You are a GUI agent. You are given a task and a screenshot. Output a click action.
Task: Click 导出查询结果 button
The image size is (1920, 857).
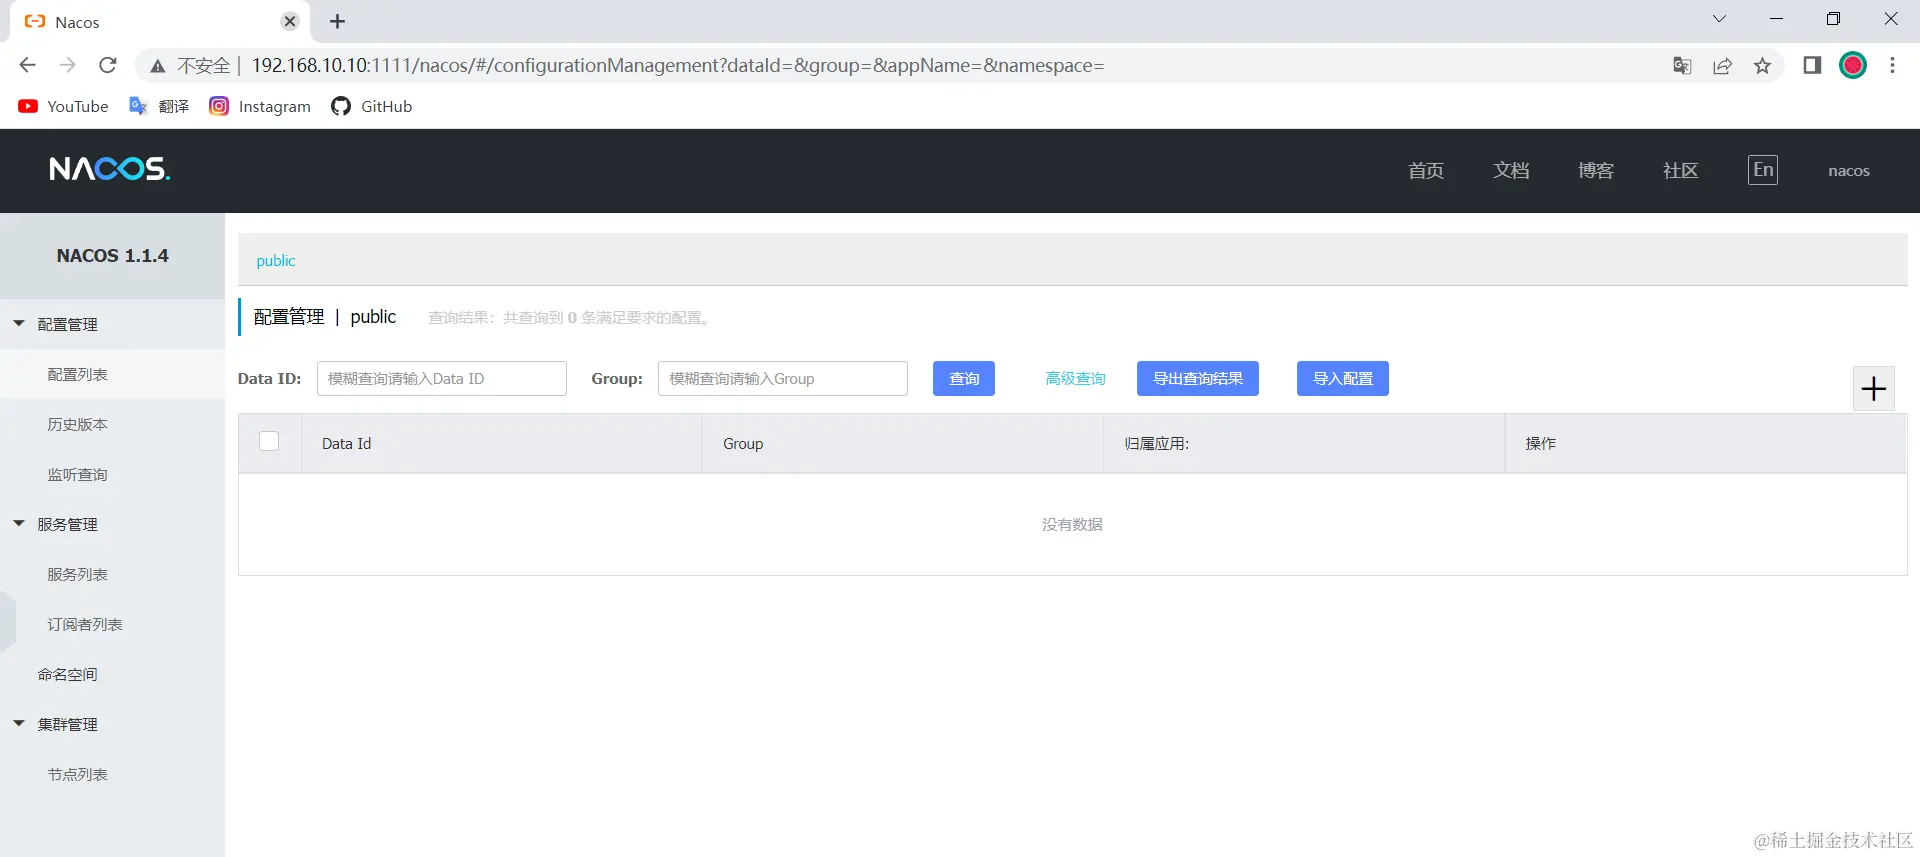click(1198, 378)
